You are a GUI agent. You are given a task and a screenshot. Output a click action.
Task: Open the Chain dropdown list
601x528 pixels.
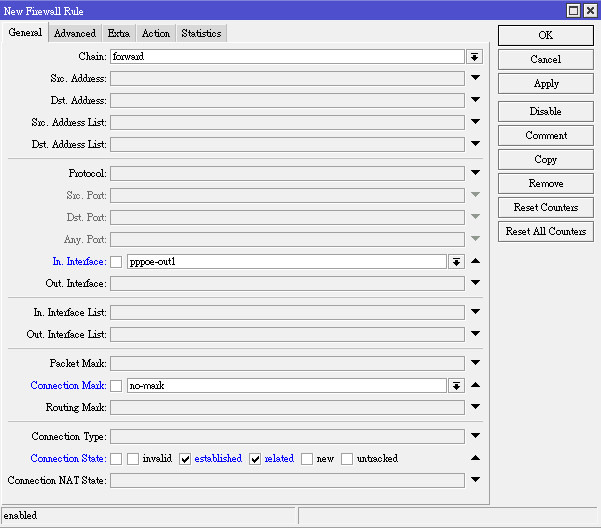click(474, 57)
